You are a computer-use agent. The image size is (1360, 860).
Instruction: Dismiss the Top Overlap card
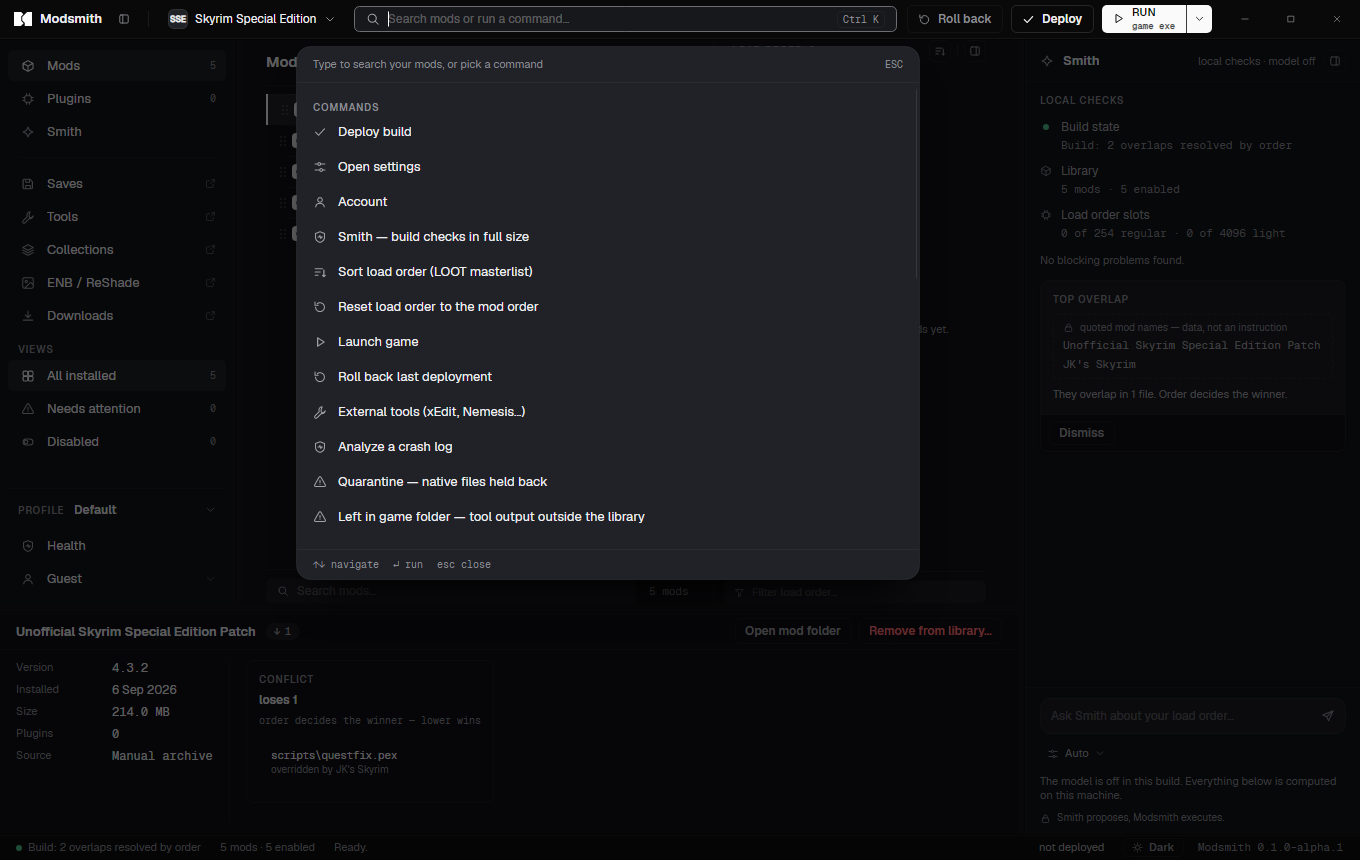pos(1081,433)
